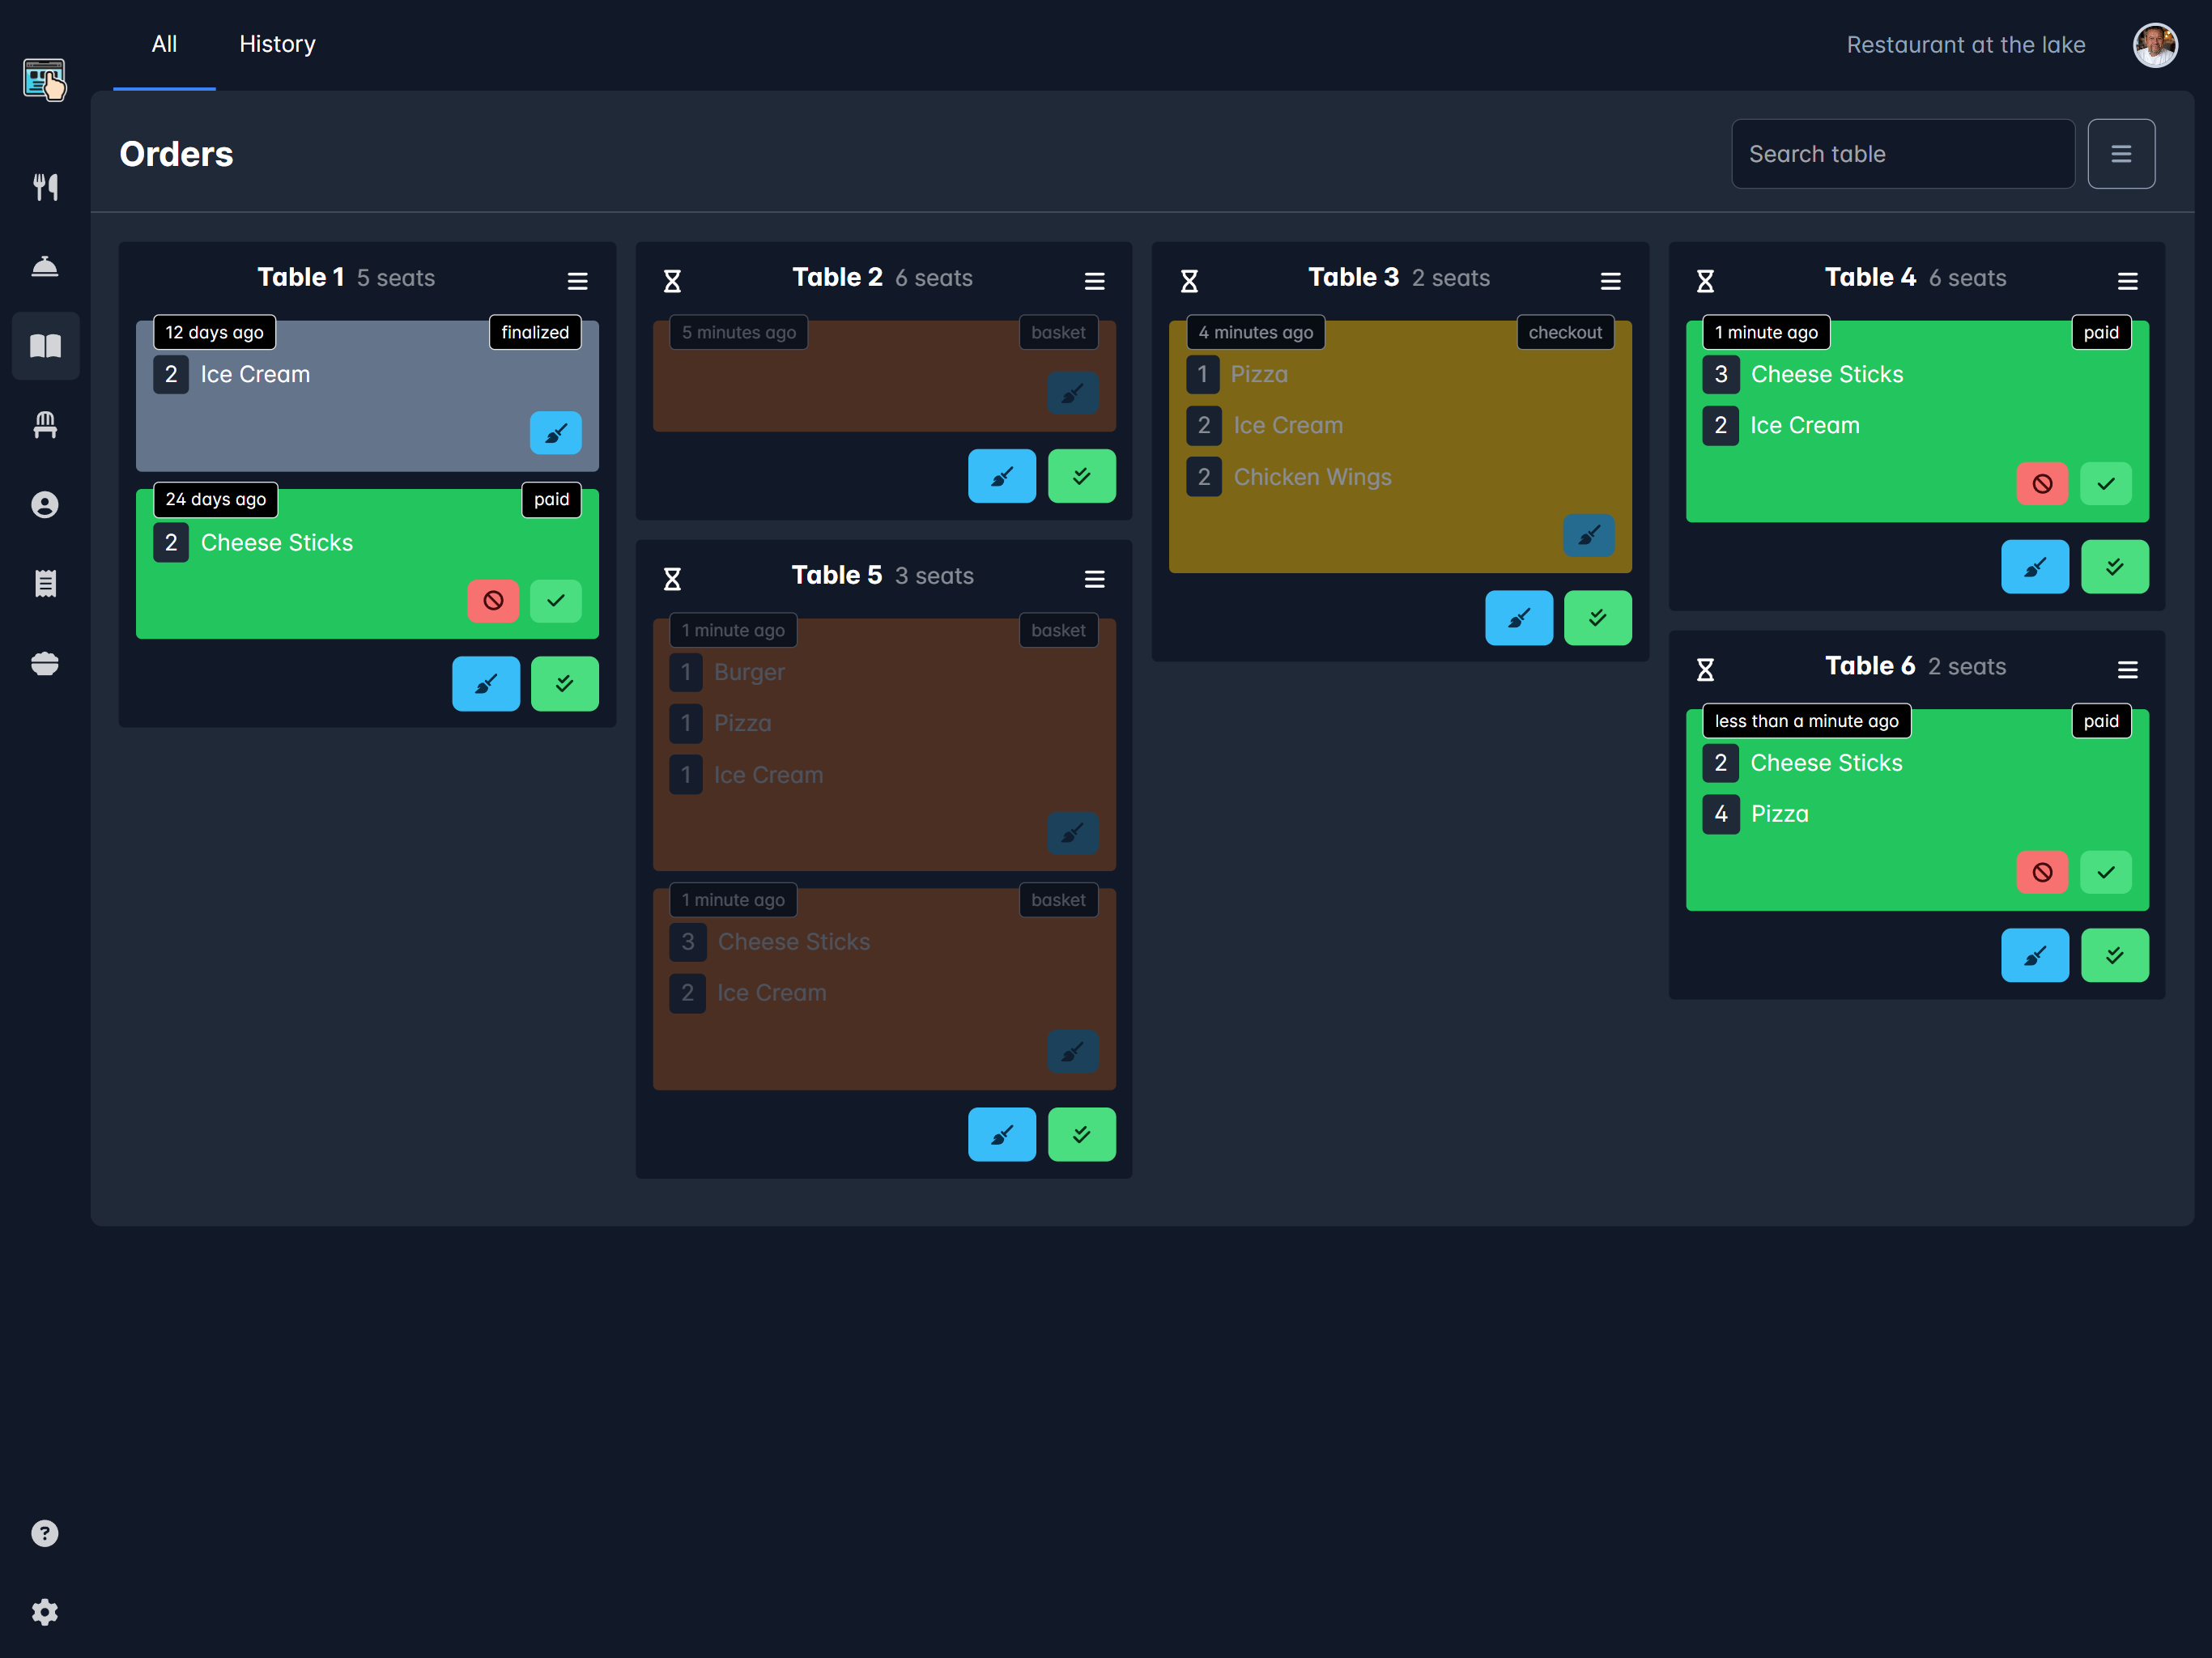The height and width of the screenshot is (1658, 2212).
Task: Switch to the History tab
Action: (x=277, y=44)
